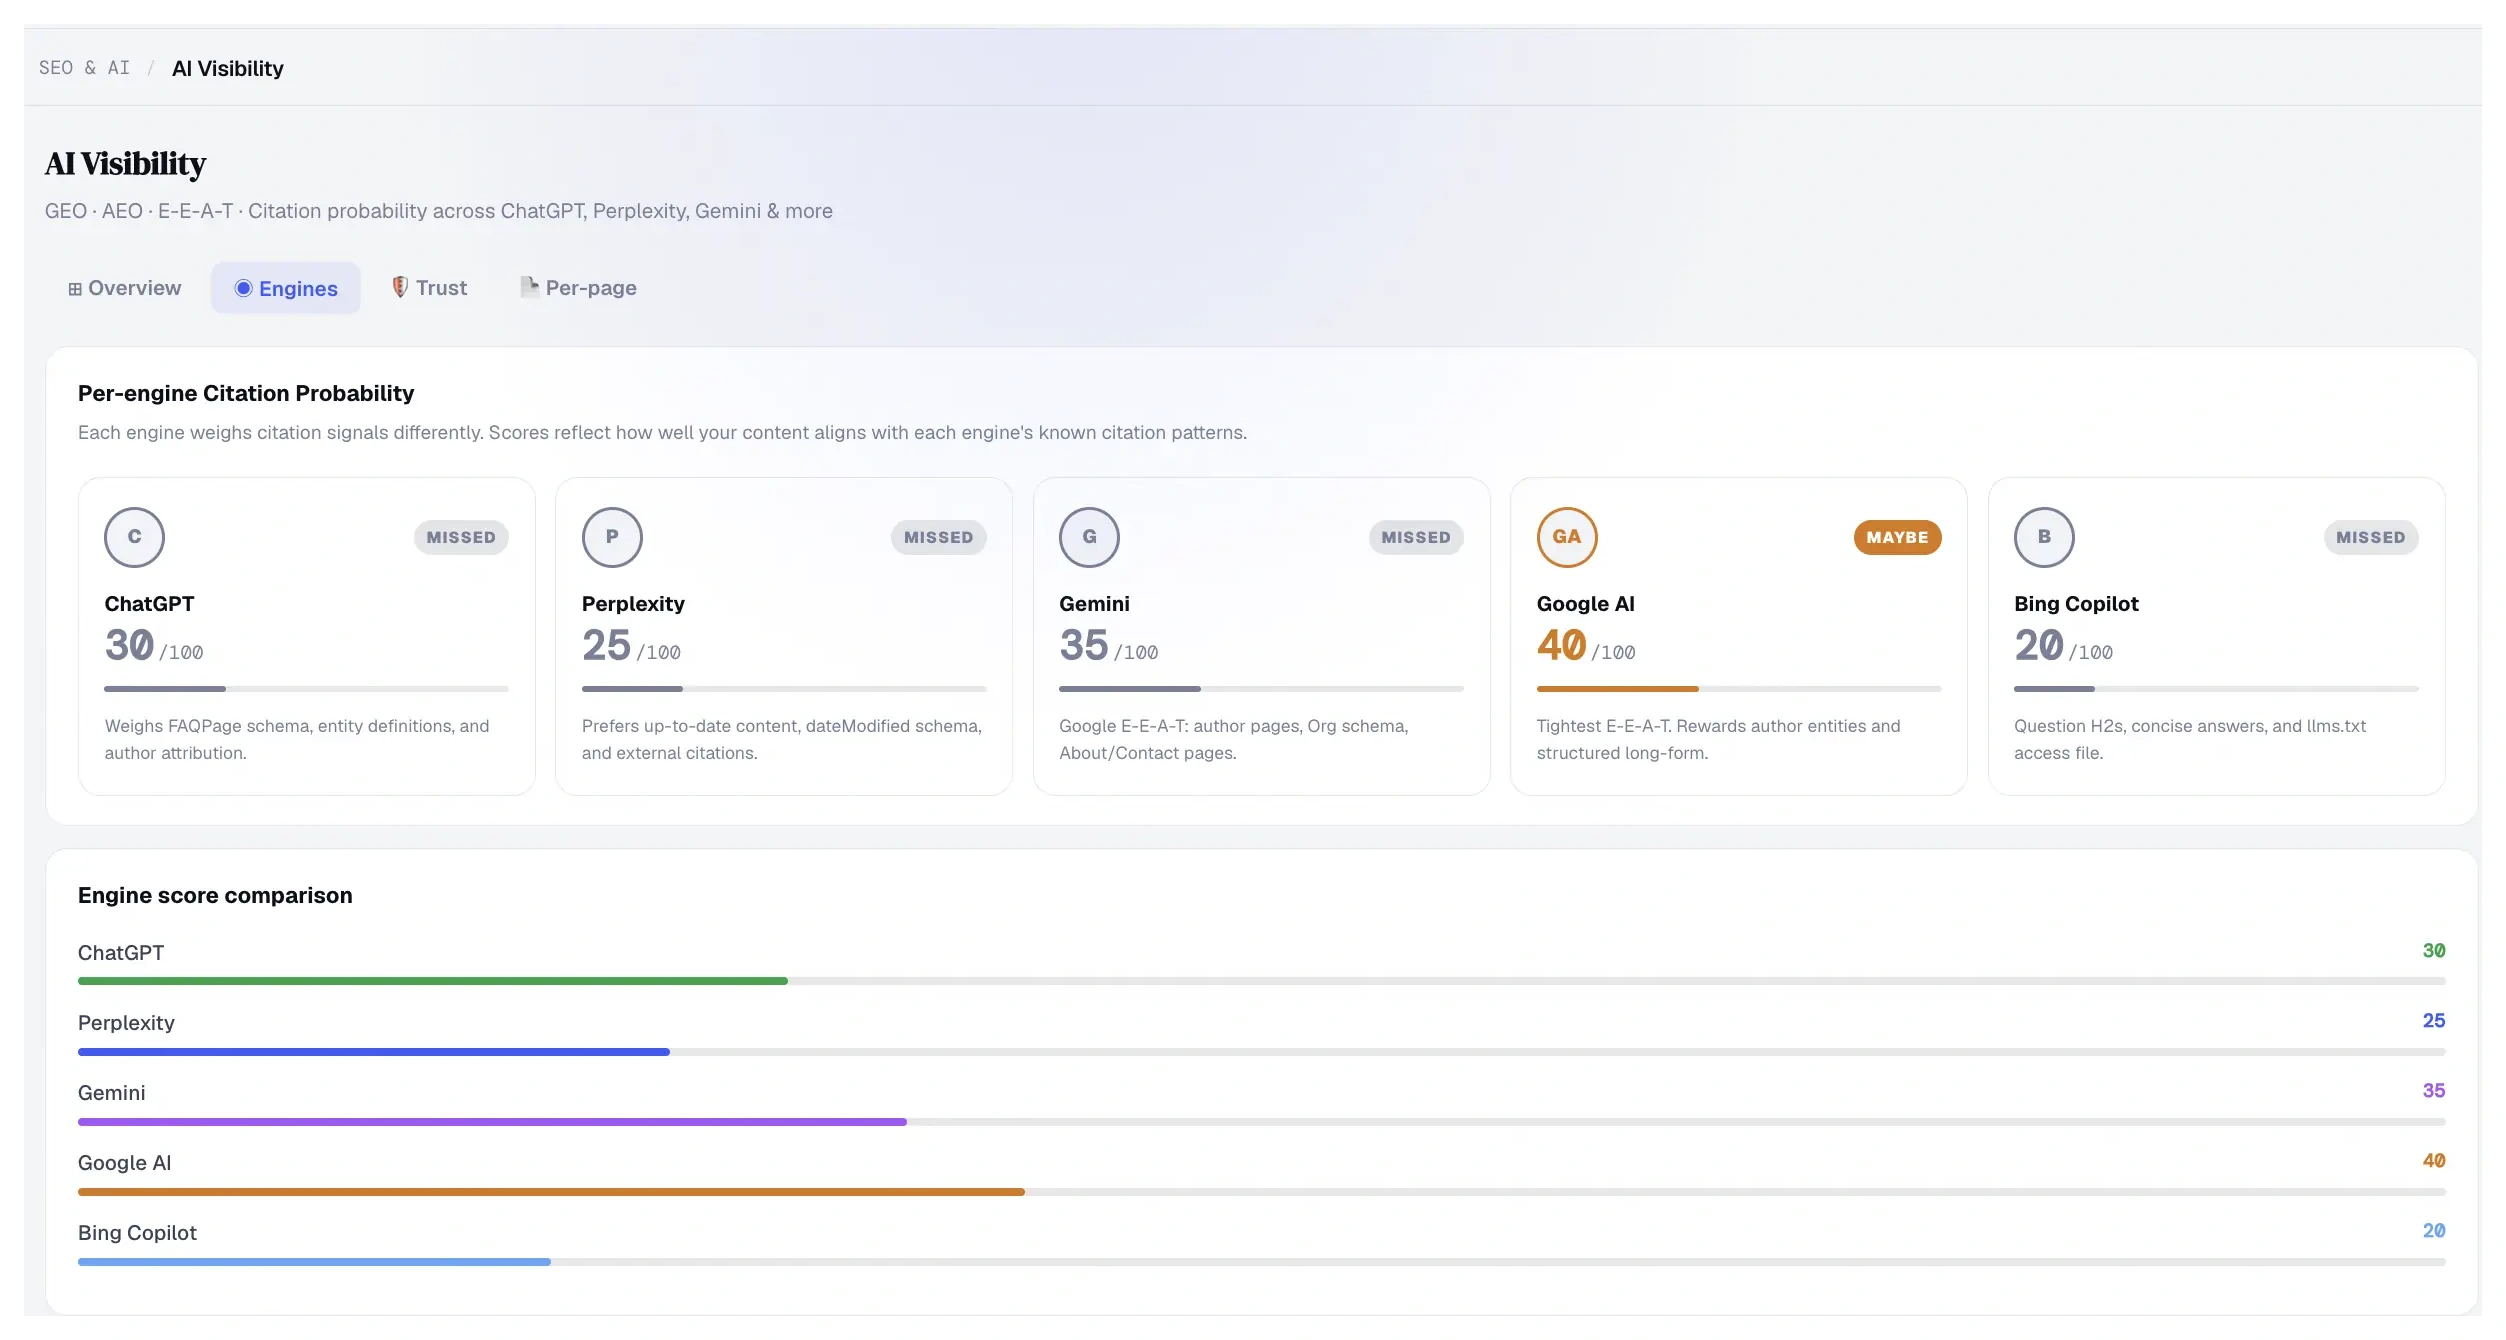The width and height of the screenshot is (2506, 1340).
Task: Click the MISSED badge on Perplexity card
Action: click(938, 537)
